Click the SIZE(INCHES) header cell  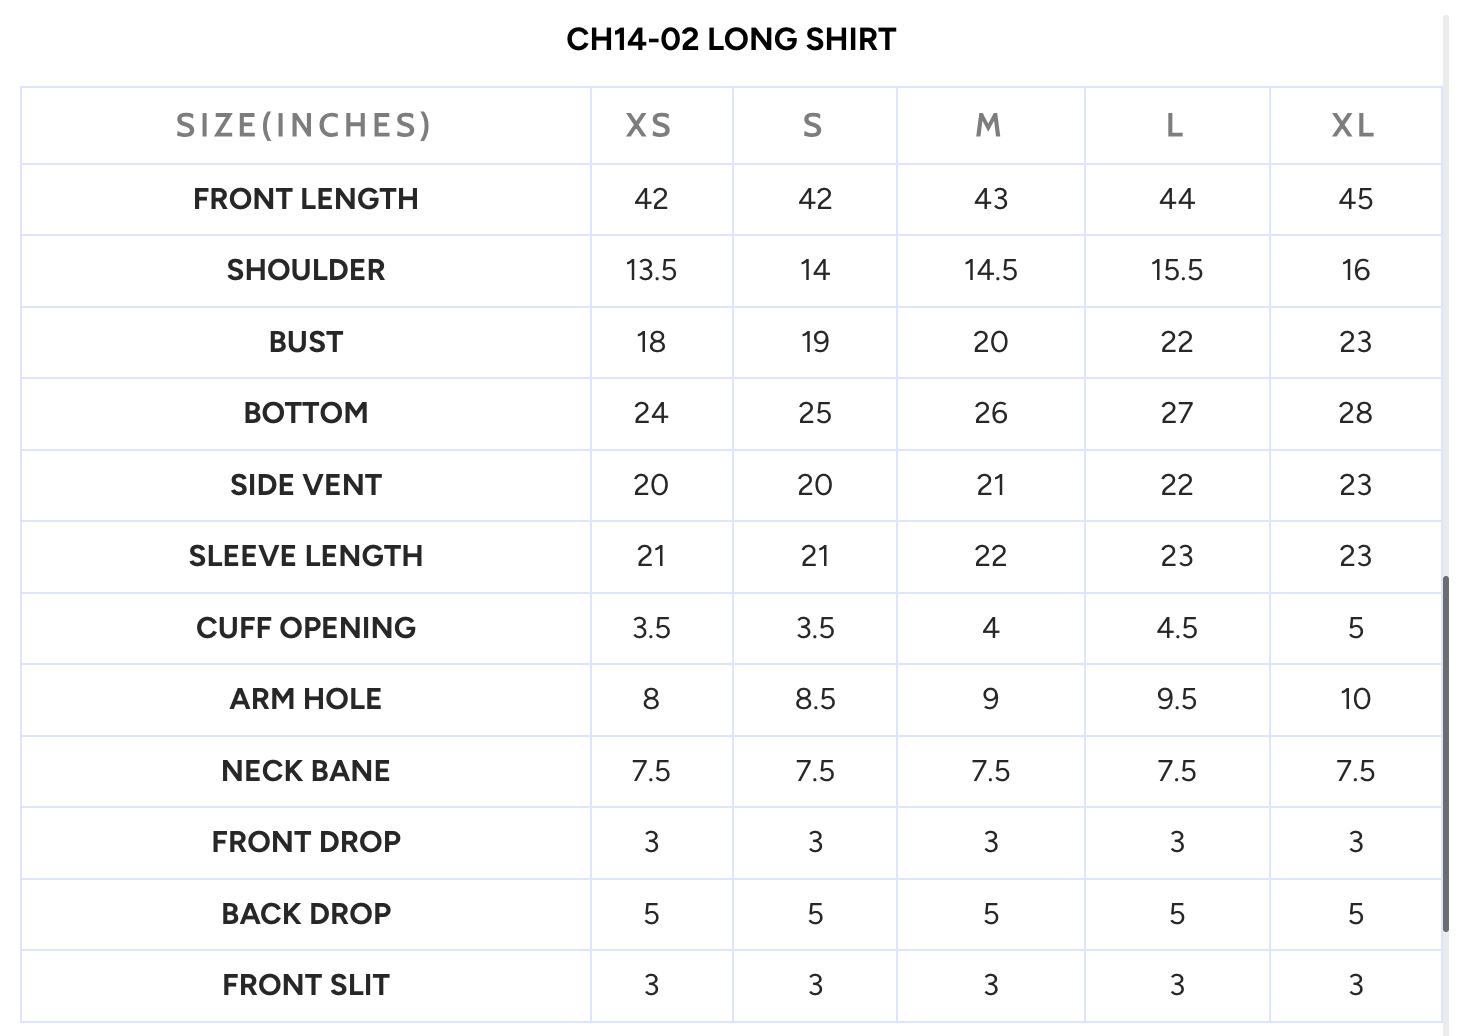point(304,126)
